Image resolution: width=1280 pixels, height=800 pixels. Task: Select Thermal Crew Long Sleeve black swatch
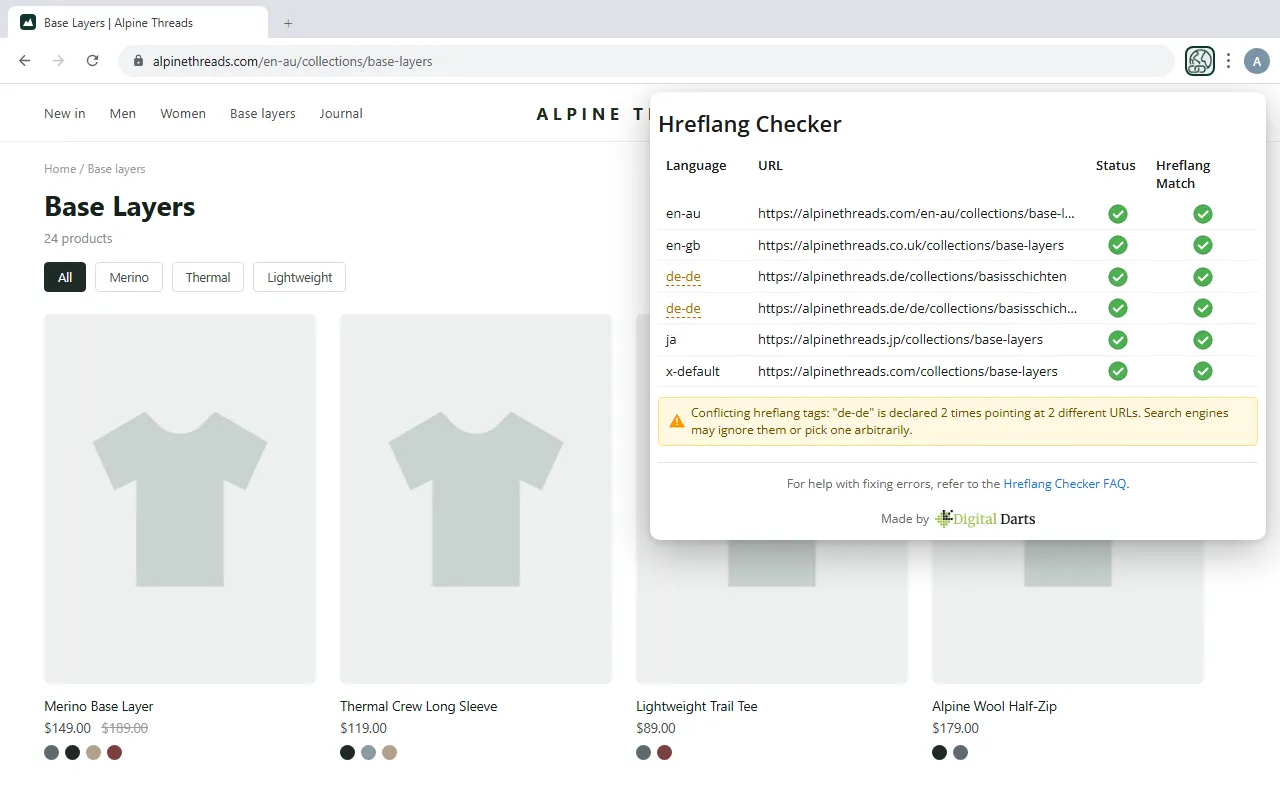[347, 752]
